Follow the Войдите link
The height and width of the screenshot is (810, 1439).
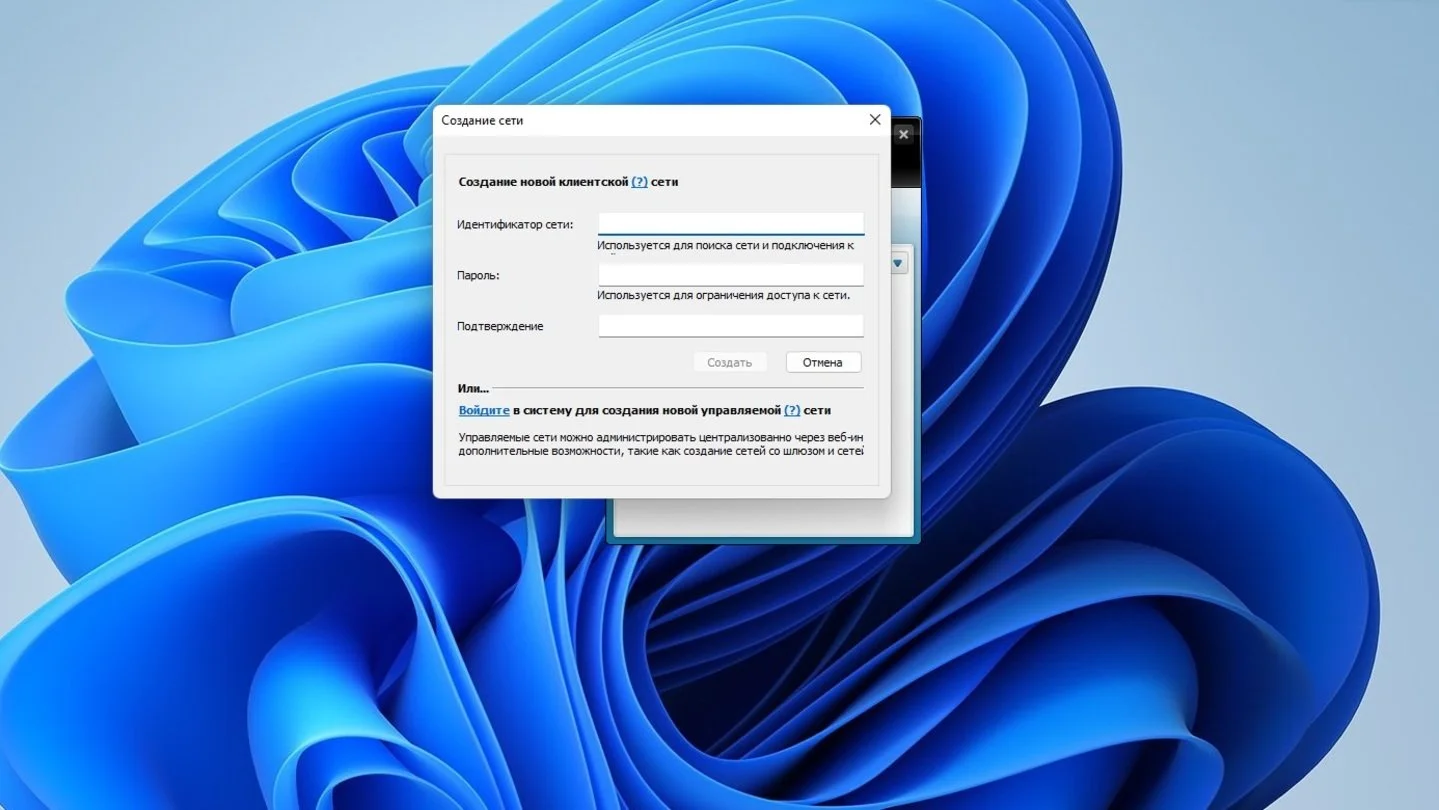(x=484, y=410)
